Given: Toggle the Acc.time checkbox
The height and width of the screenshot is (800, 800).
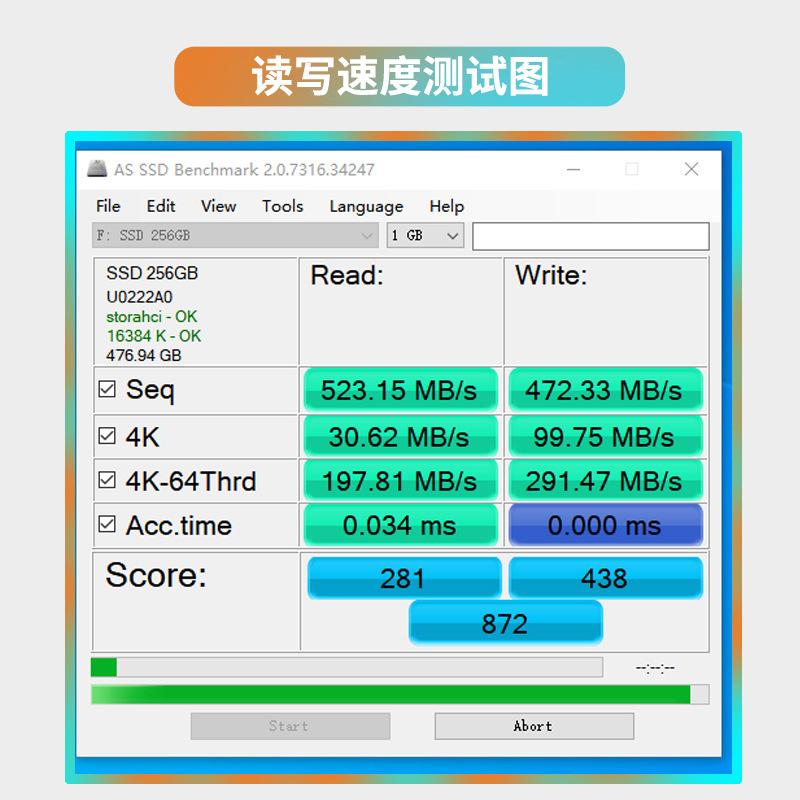Looking at the screenshot, I should 107,525.
